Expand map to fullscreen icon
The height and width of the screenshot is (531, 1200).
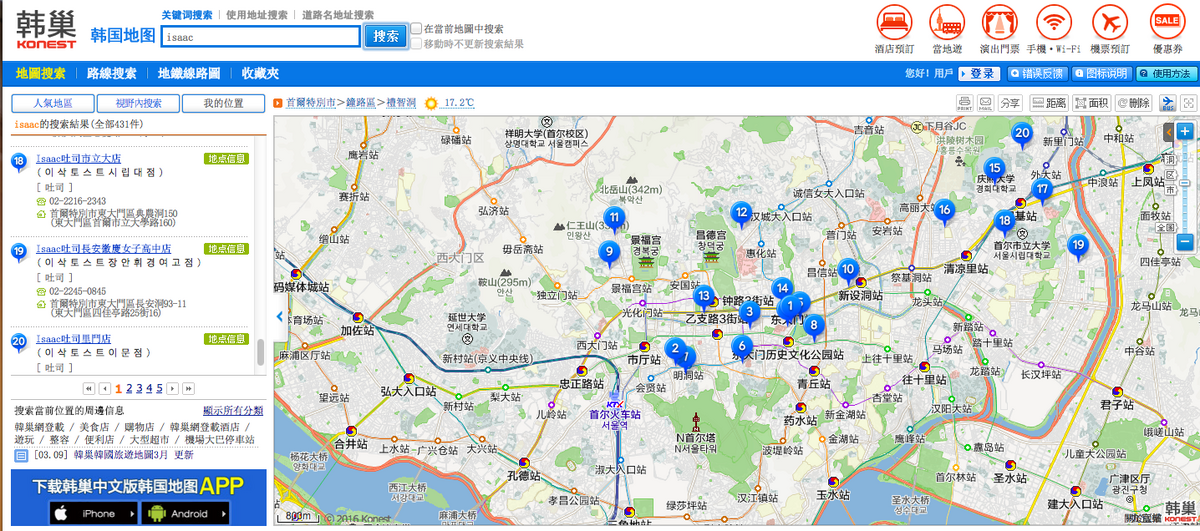pos(1189,103)
